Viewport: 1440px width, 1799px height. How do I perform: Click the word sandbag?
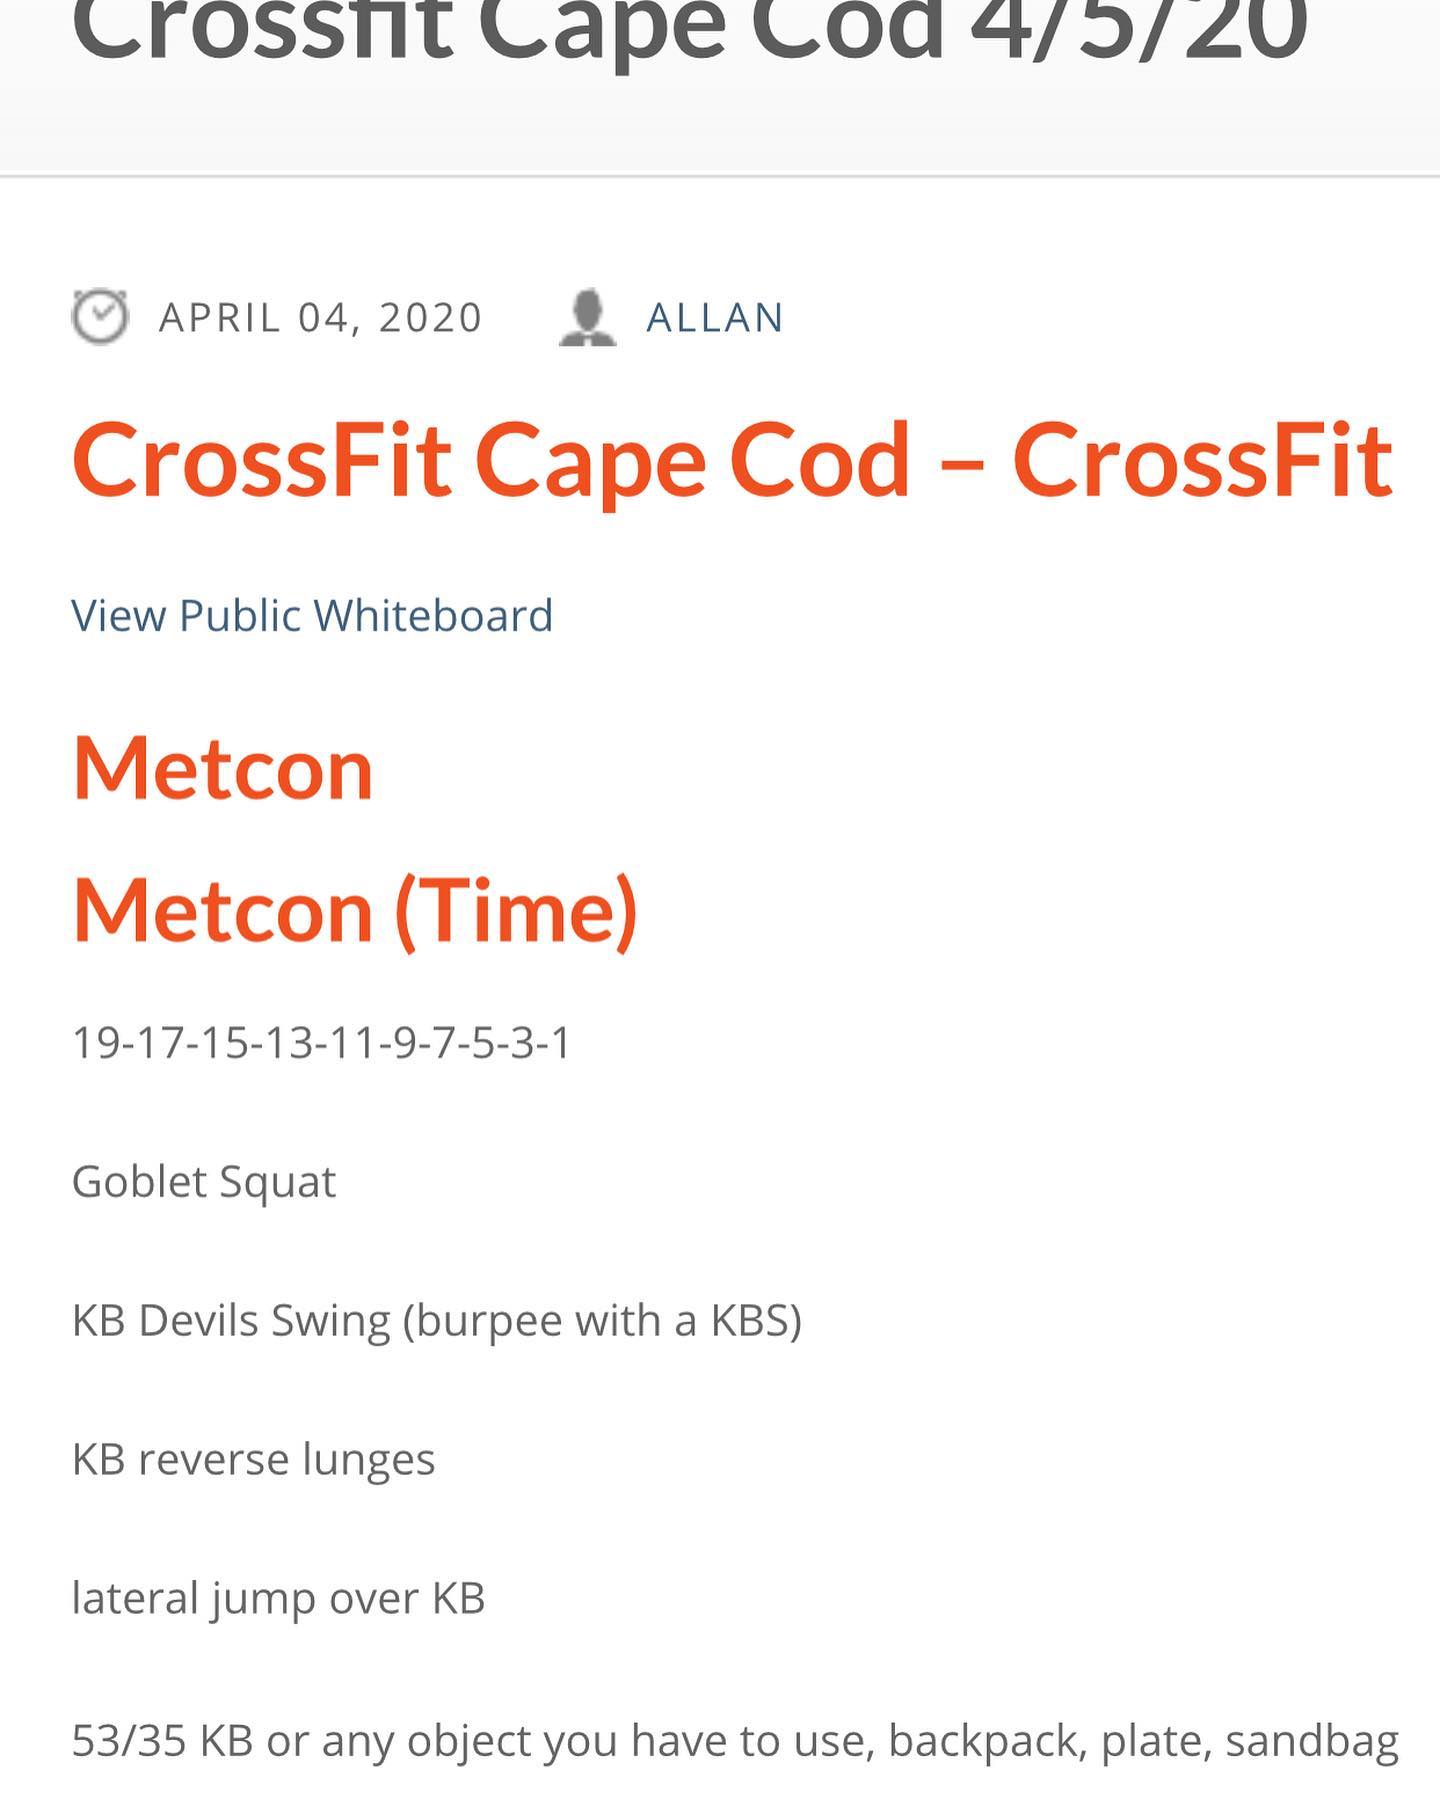pos(1312,1740)
